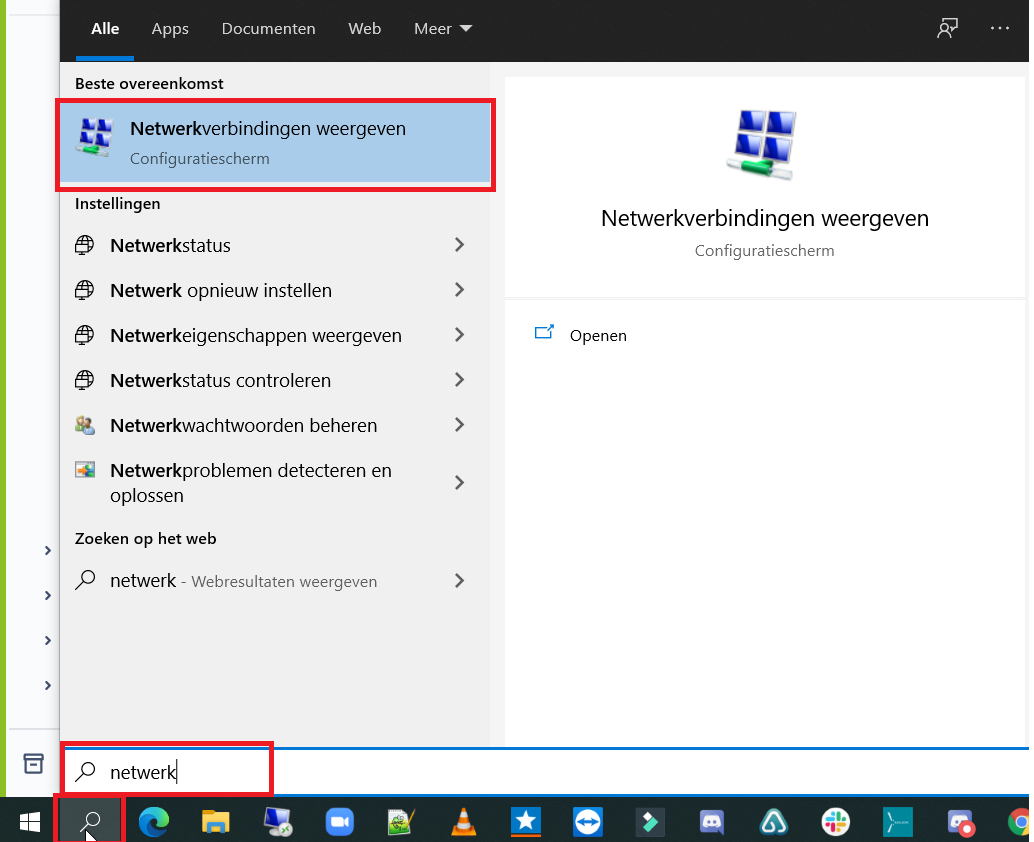Image resolution: width=1034 pixels, height=842 pixels.
Task: Switch to the Apps tab
Action: pyautogui.click(x=170, y=29)
